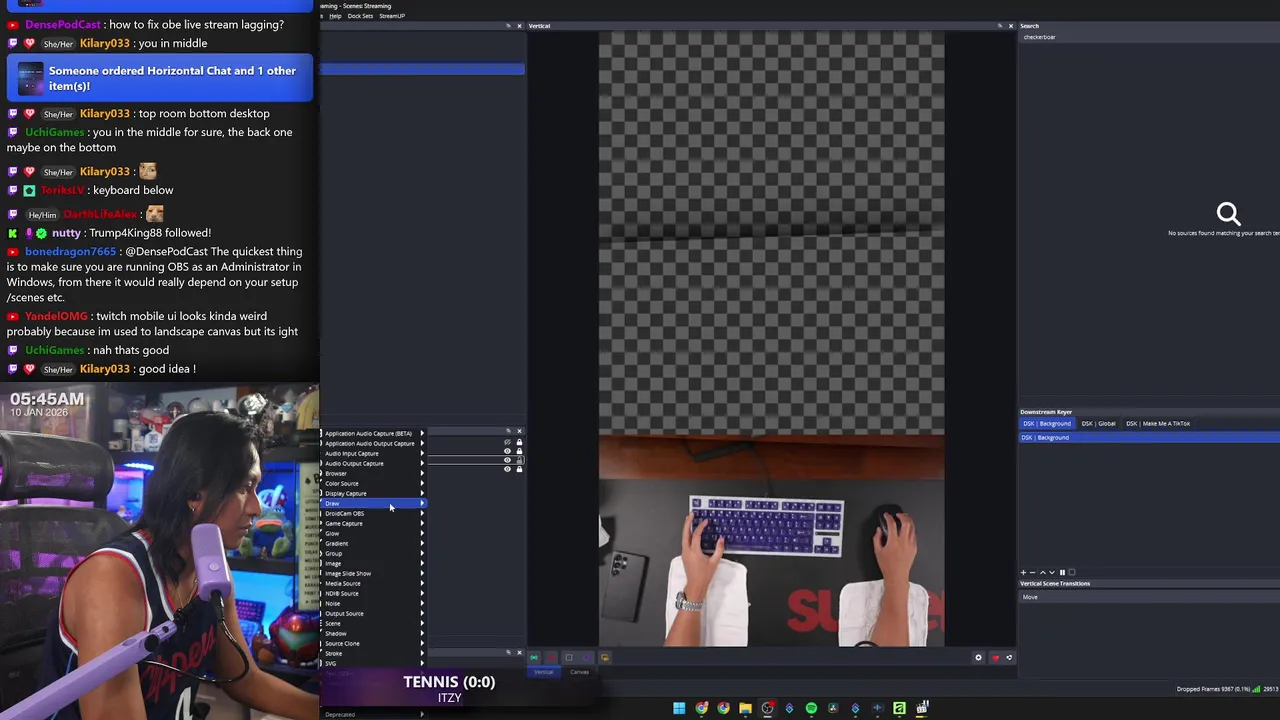Select SVG source entry
1280x720 pixels.
click(x=372, y=663)
